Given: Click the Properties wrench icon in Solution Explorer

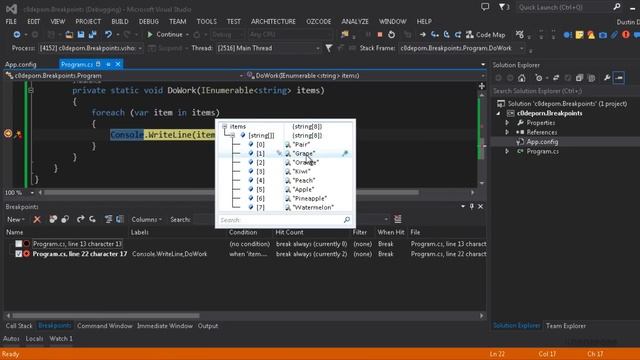Looking at the screenshot, I should pos(607,78).
